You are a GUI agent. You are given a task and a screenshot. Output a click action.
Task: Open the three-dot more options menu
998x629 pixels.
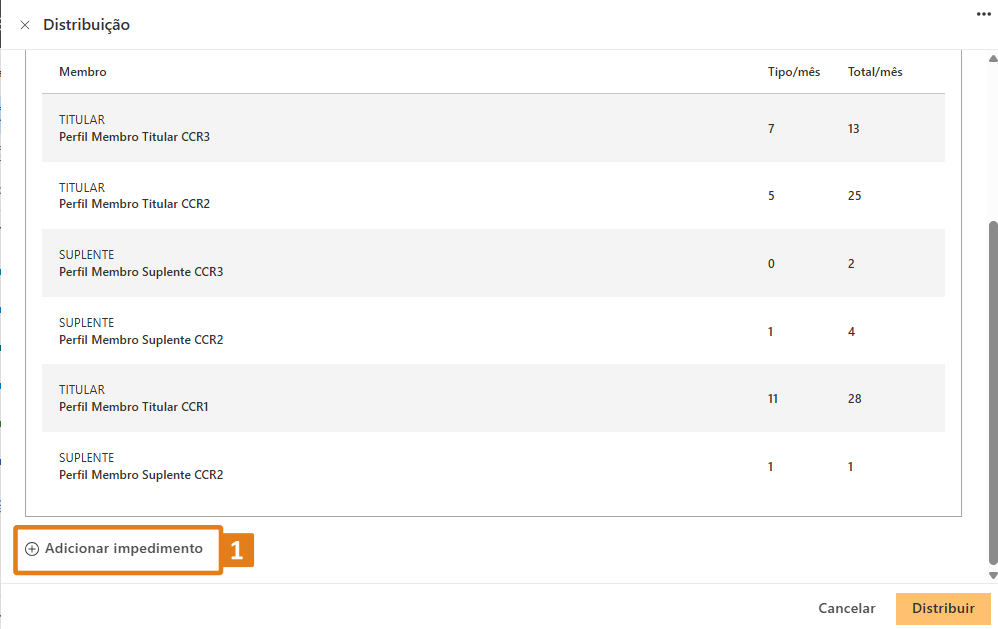[983, 13]
